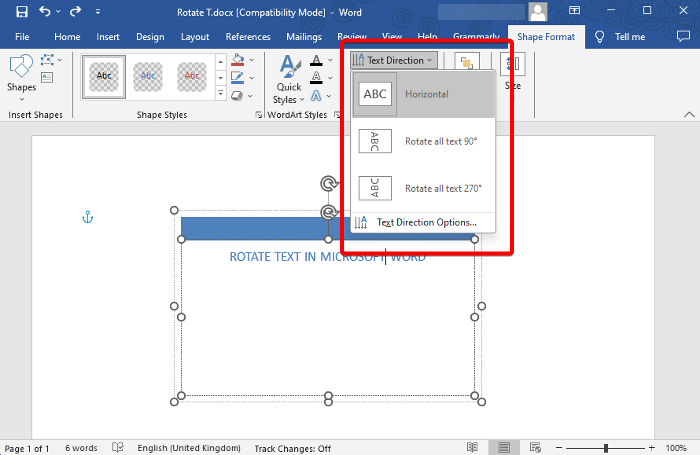Open the Shape Fill dropdown arrow
This screenshot has height=455, width=700.
[252, 60]
